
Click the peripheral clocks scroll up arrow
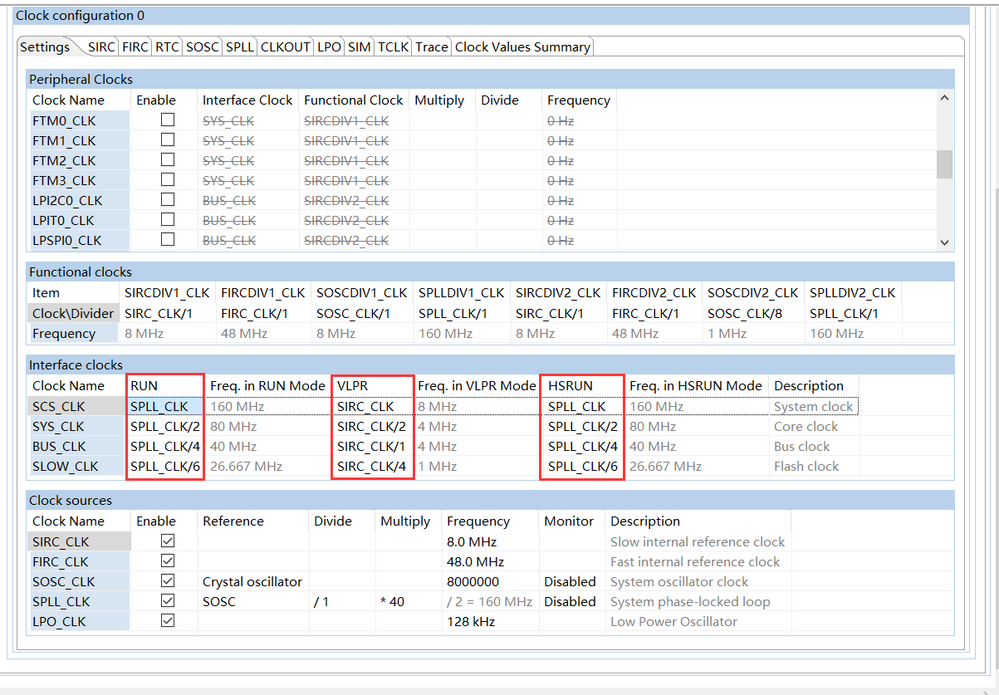point(944,98)
